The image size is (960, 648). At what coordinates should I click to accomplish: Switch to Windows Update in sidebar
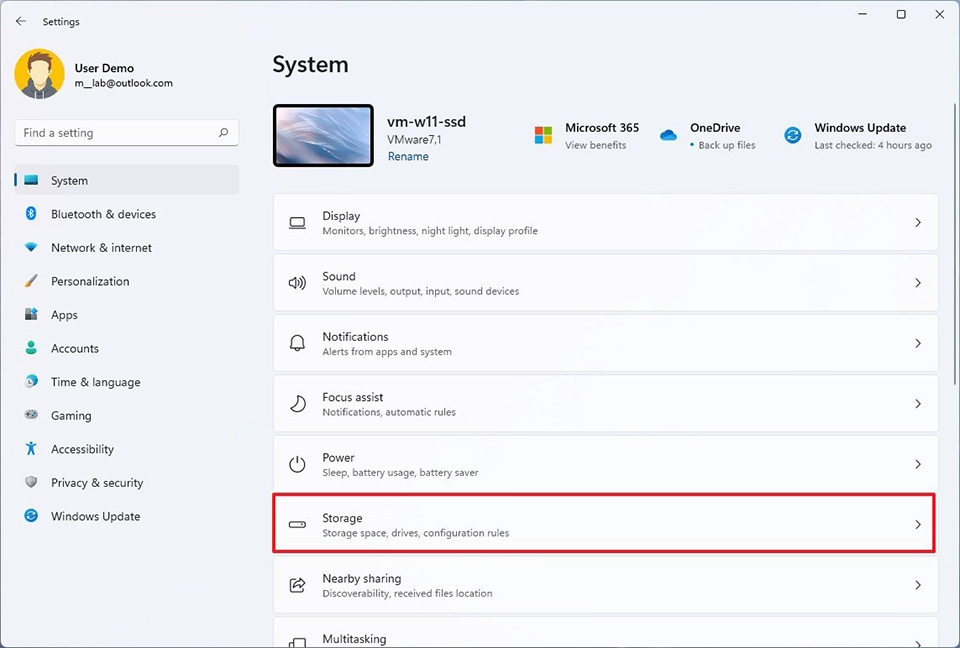click(95, 516)
